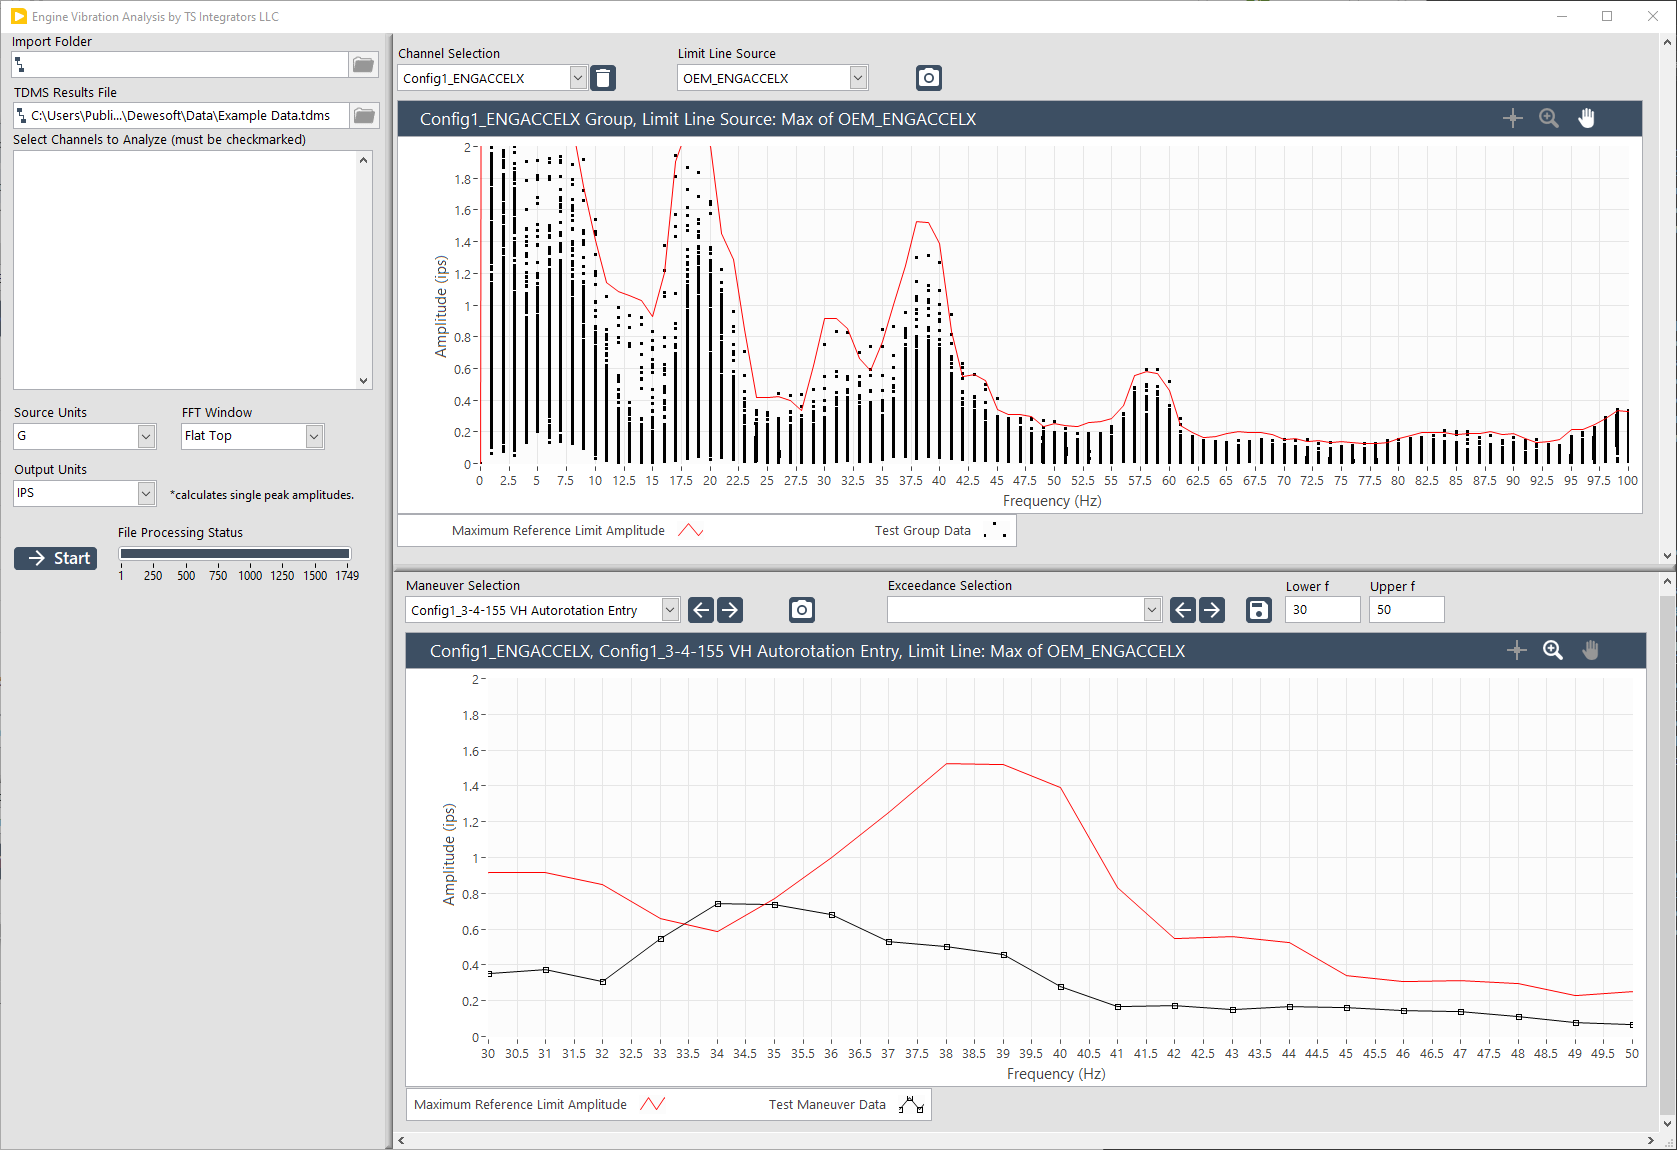The height and width of the screenshot is (1150, 1677).
Task: Capture the top graph with camera icon
Action: (929, 78)
